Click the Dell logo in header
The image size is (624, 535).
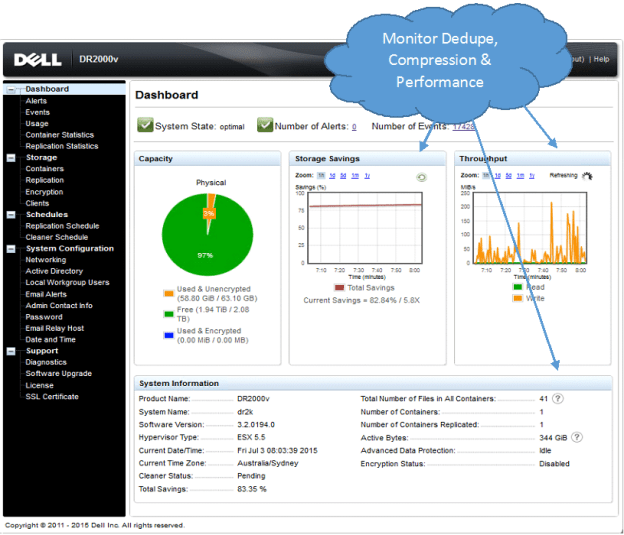coord(38,60)
